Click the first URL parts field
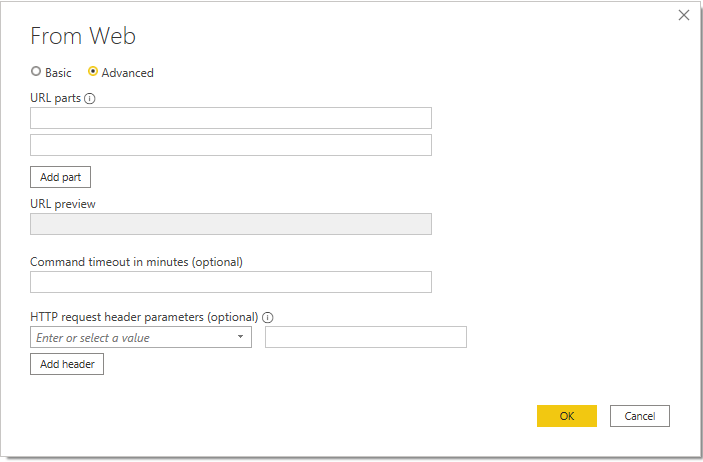Screen dimensions: 703x462 231,118
